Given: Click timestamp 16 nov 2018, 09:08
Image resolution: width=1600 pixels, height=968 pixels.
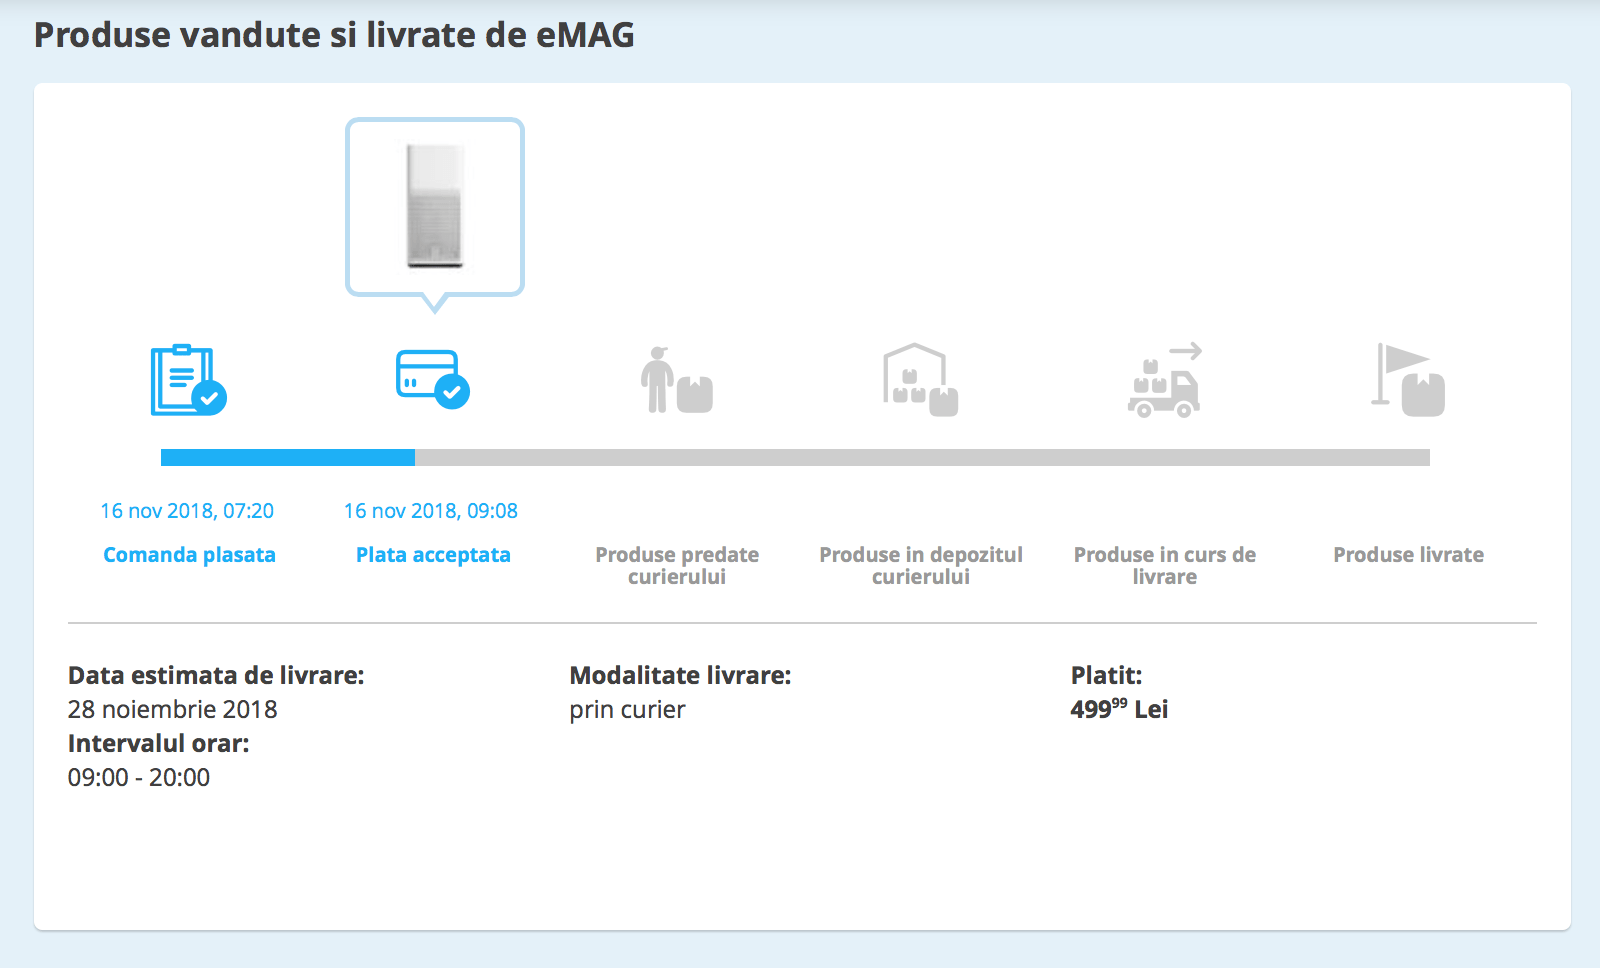Looking at the screenshot, I should pyautogui.click(x=431, y=511).
